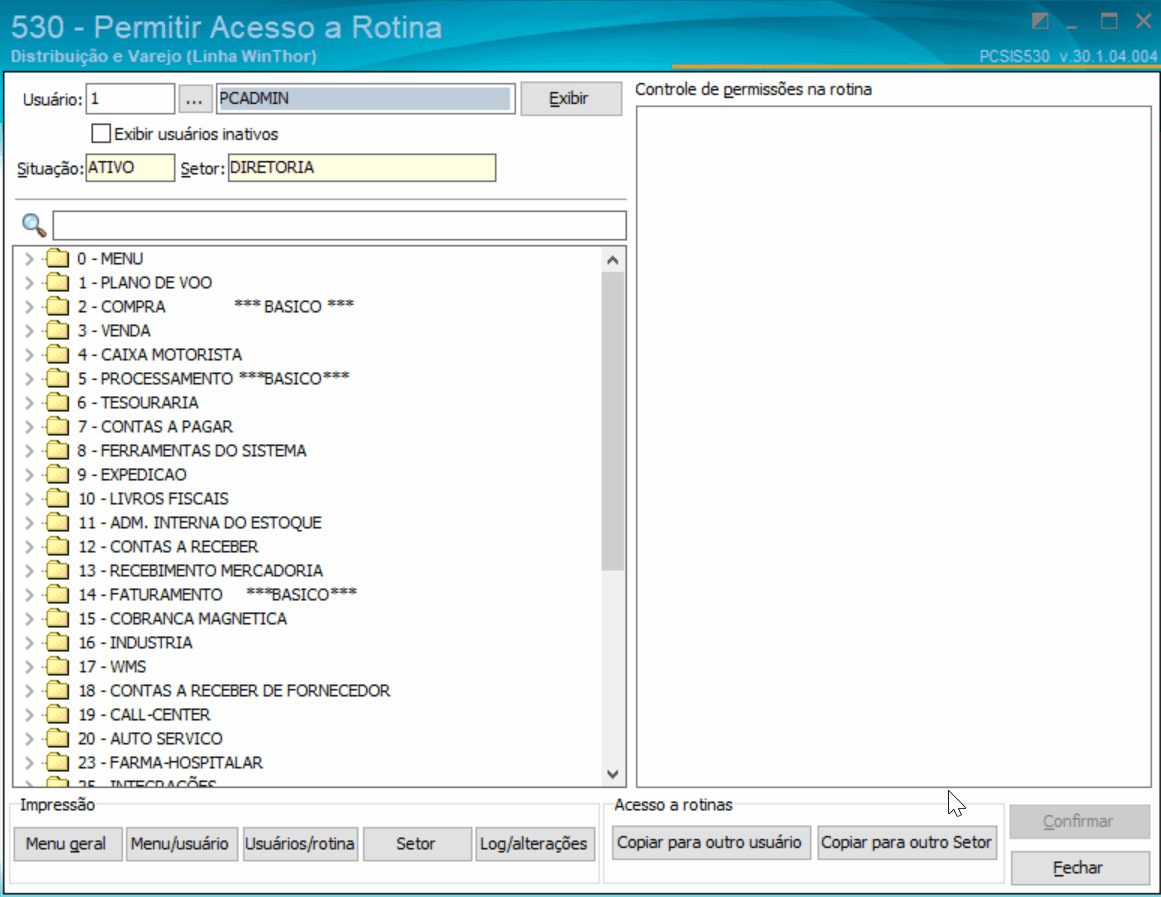Image resolution: width=1161 pixels, height=897 pixels.
Task: Click folder icon of 23 - FARMA-HOSPITALAR
Action: coord(58,762)
